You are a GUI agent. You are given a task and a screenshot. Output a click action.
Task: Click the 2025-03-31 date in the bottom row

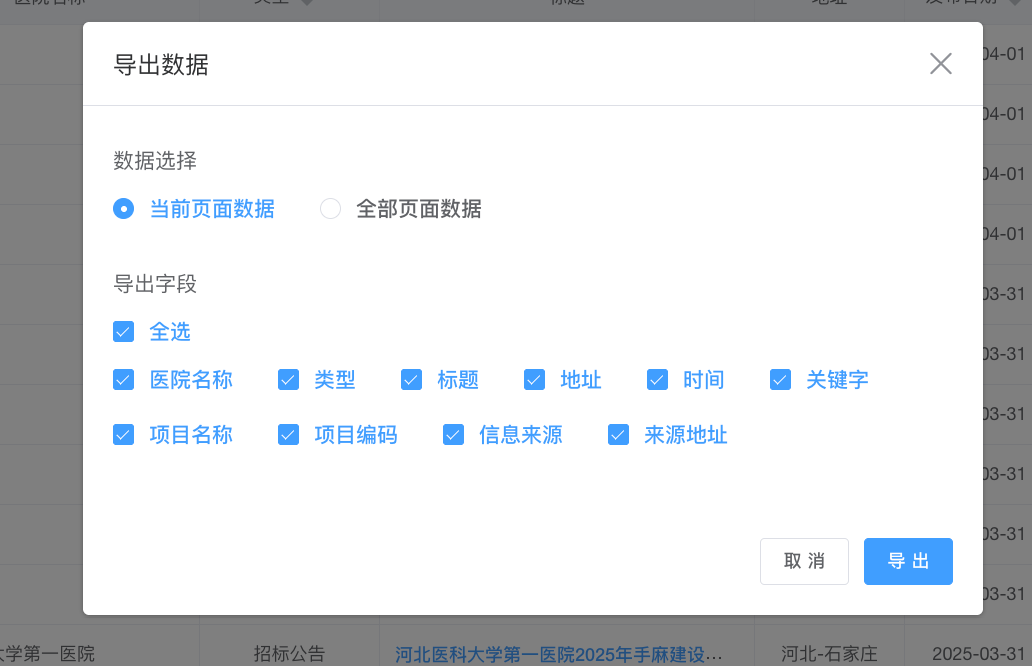tap(978, 655)
